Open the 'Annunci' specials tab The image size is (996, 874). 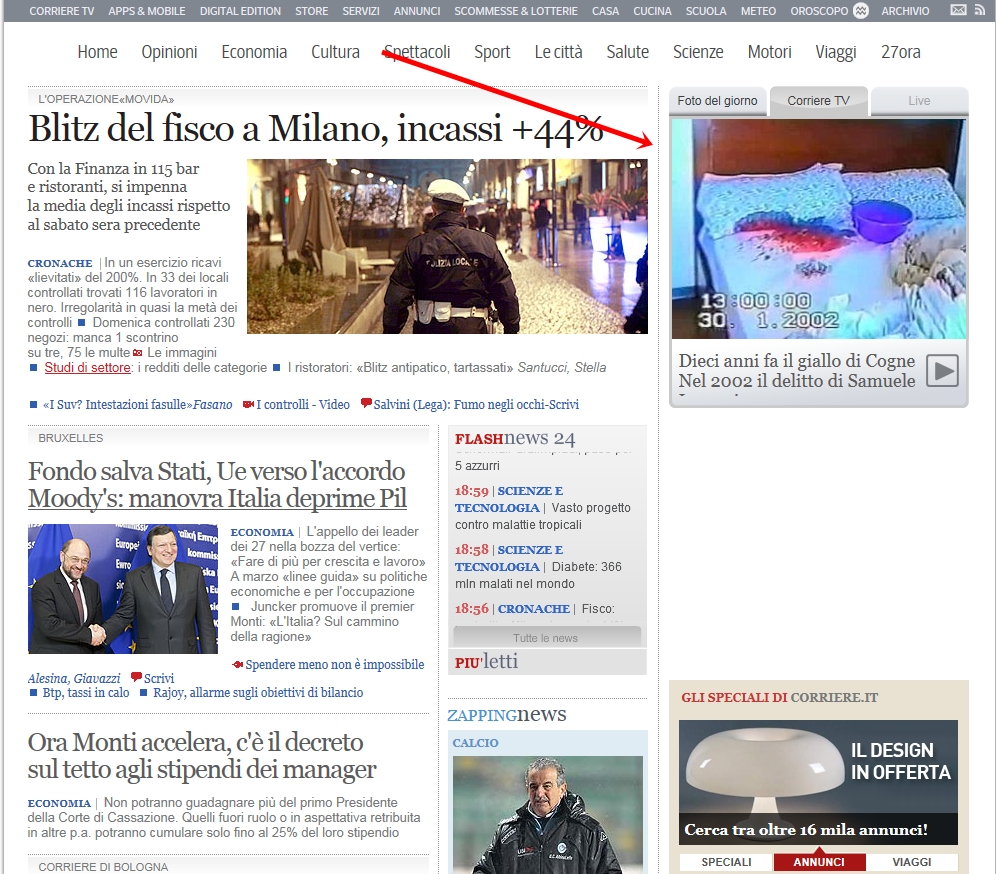(818, 862)
